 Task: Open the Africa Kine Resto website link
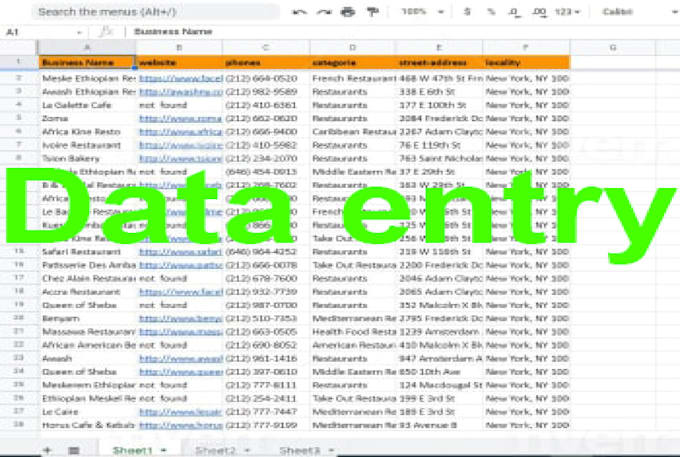coord(181,132)
